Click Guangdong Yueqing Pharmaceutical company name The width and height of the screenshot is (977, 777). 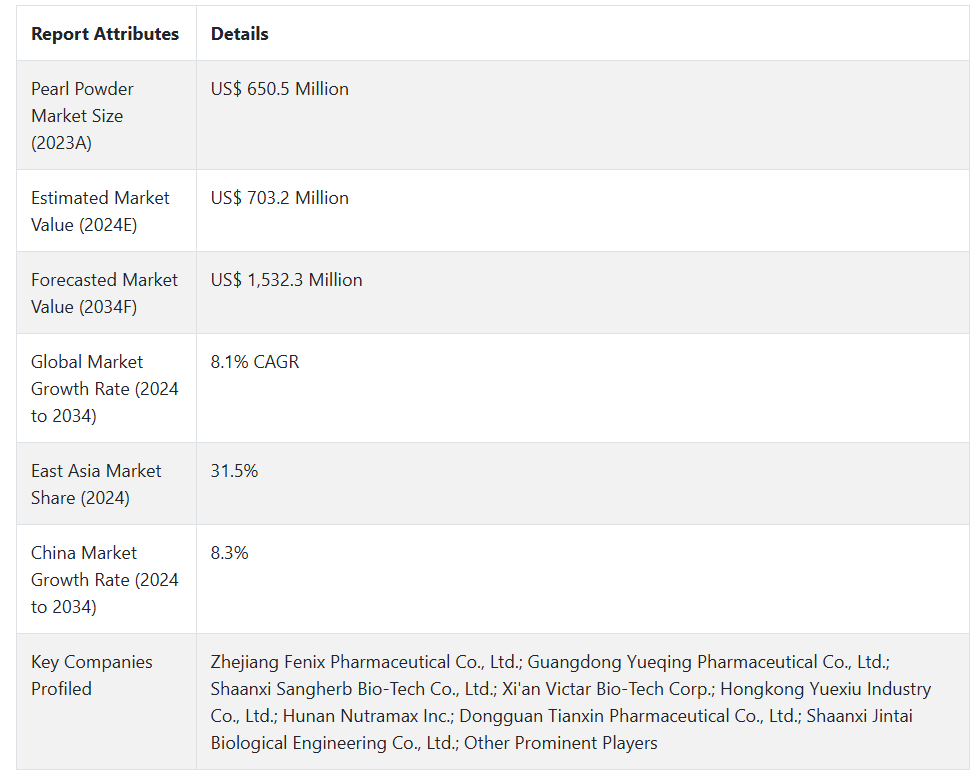pos(707,662)
